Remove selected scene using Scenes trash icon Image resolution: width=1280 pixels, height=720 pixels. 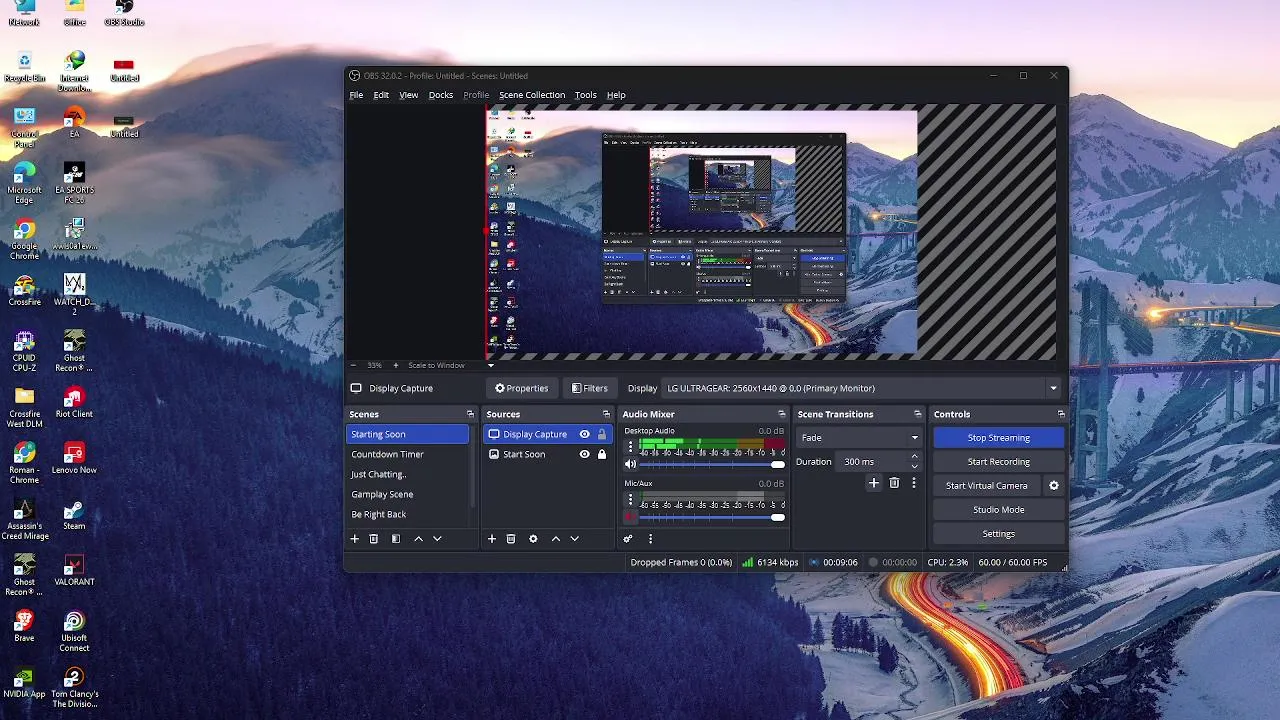point(374,539)
